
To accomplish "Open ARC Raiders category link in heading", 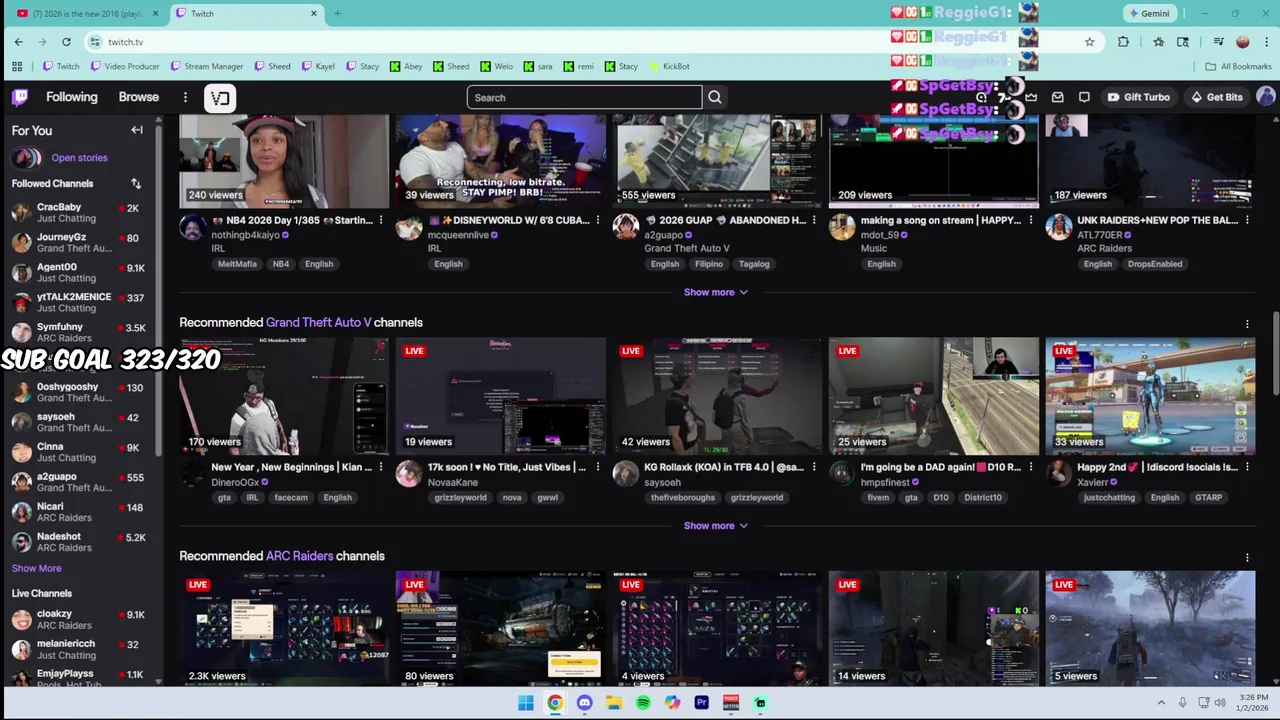I will 299,557.
